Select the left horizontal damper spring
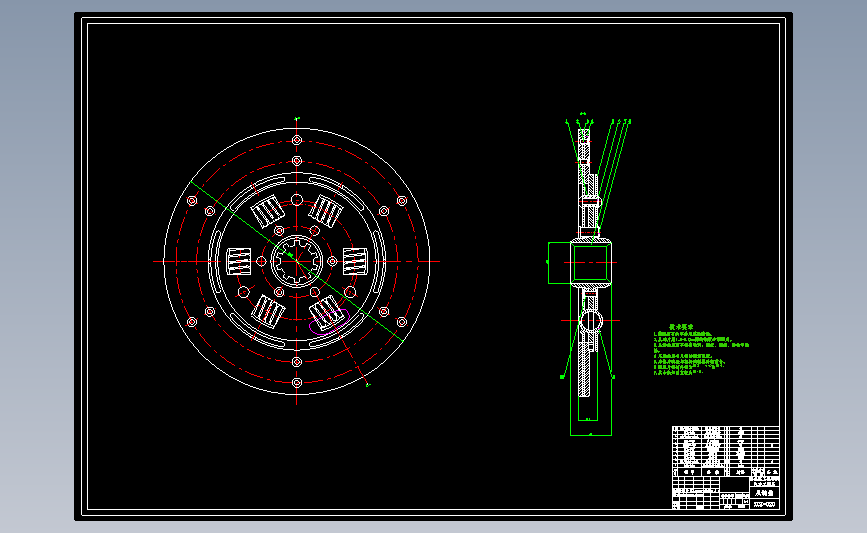The height and width of the screenshot is (533, 867). click(x=239, y=262)
